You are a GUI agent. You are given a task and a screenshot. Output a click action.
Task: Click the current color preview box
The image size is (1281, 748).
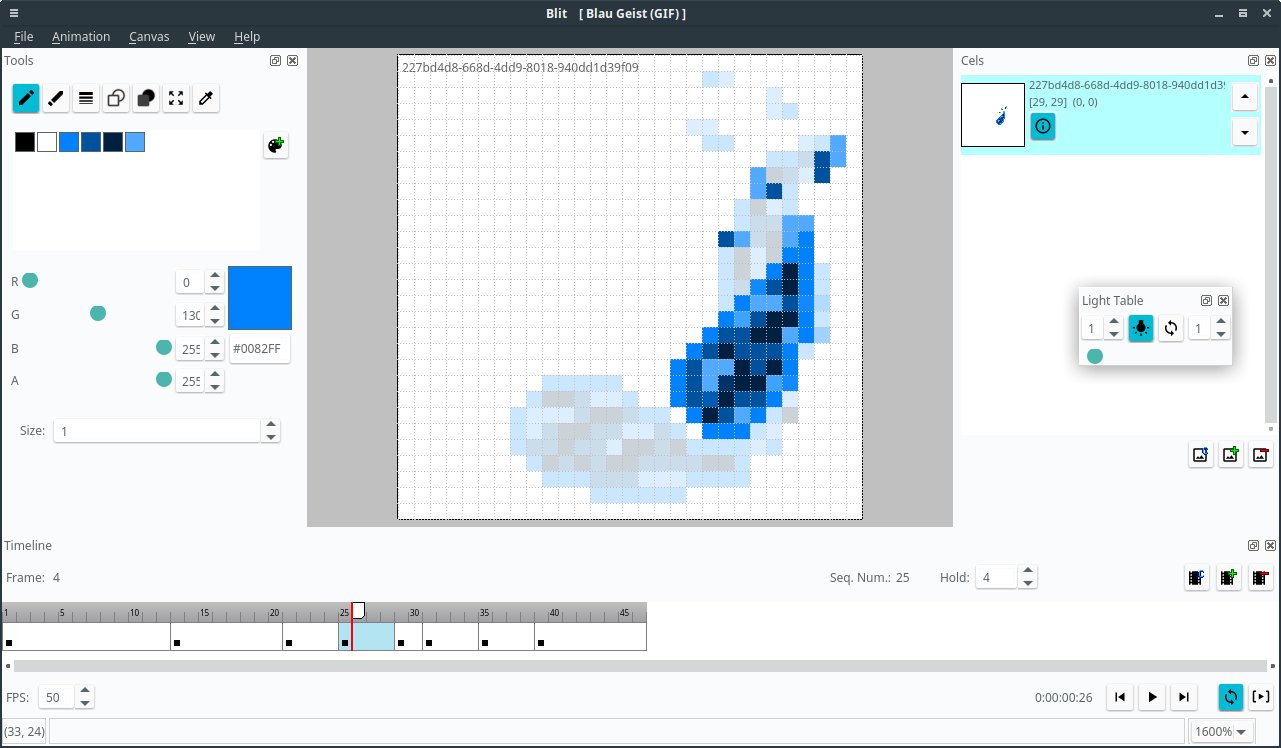260,298
